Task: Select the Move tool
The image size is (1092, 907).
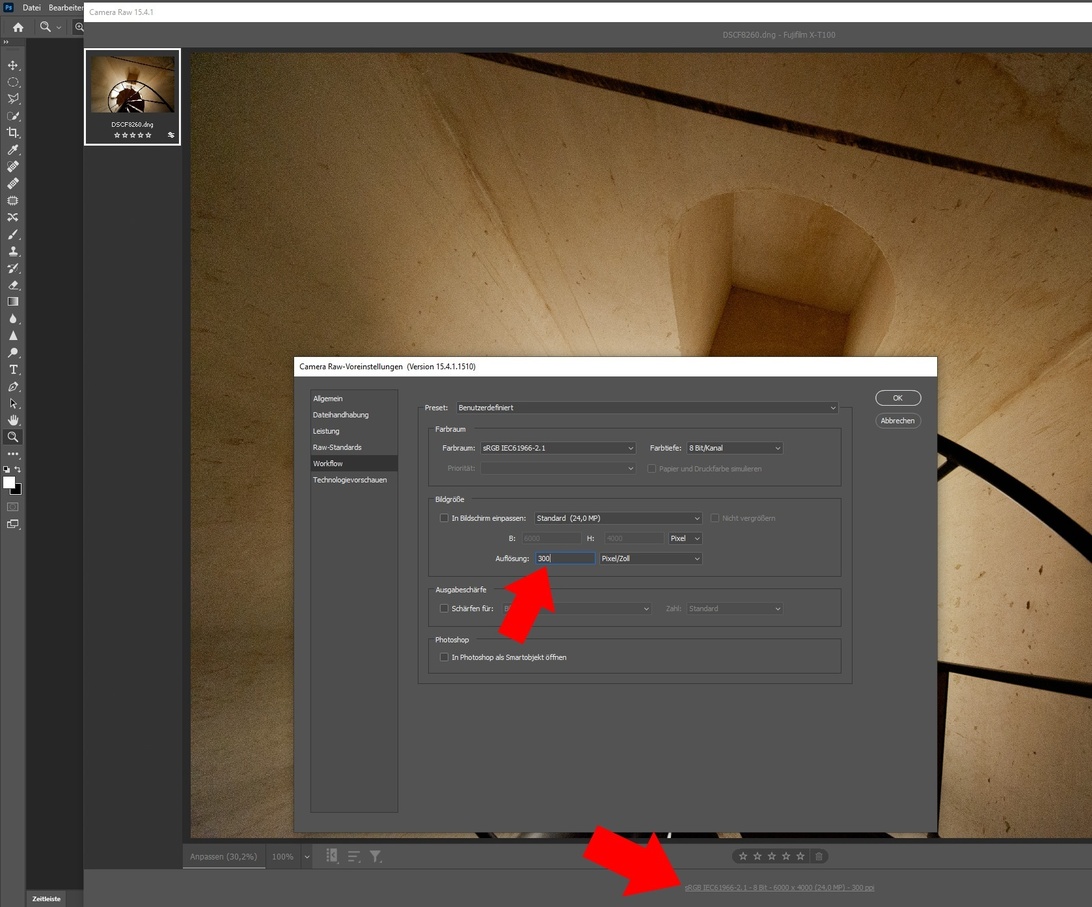Action: [x=13, y=65]
